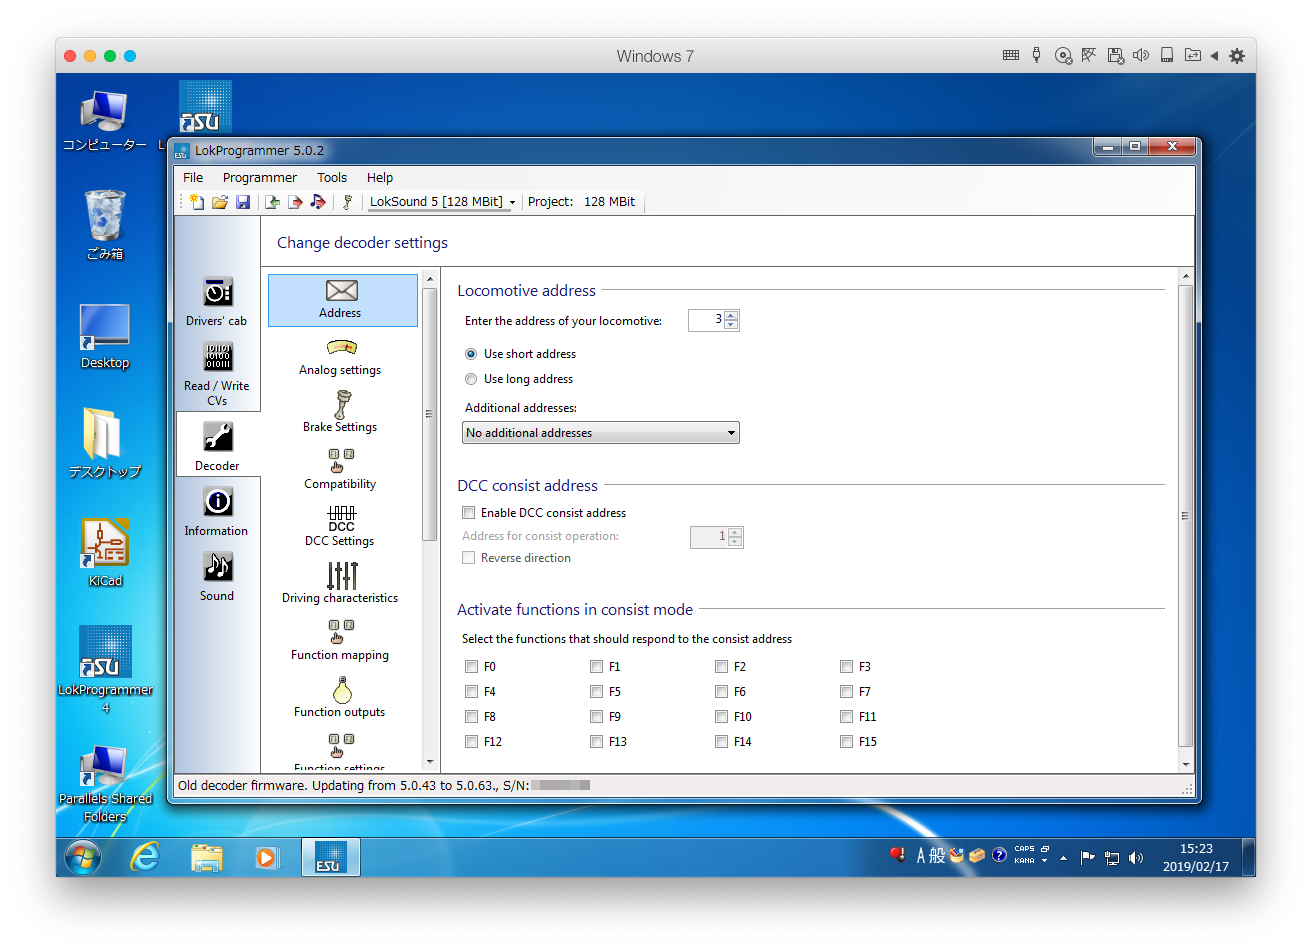Image resolution: width=1312 pixels, height=951 pixels.
Task: Launch Internet Explorer from the taskbar
Action: (x=146, y=857)
